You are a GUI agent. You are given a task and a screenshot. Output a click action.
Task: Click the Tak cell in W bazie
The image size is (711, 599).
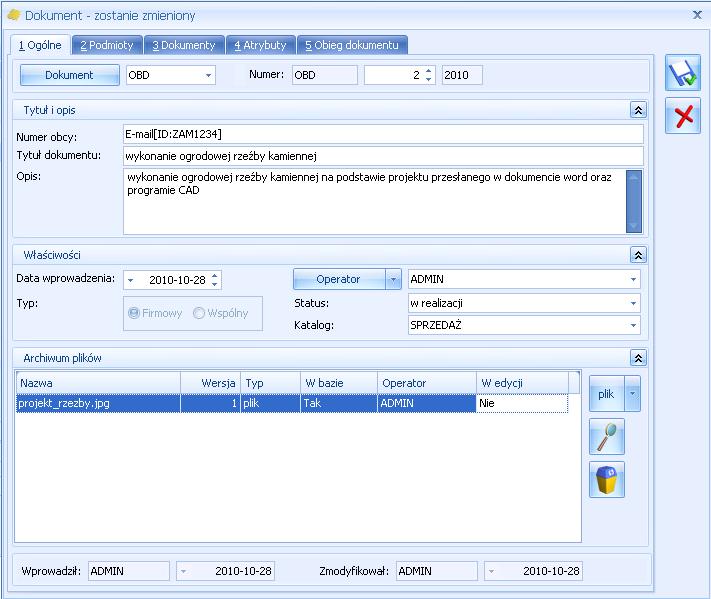tap(339, 403)
